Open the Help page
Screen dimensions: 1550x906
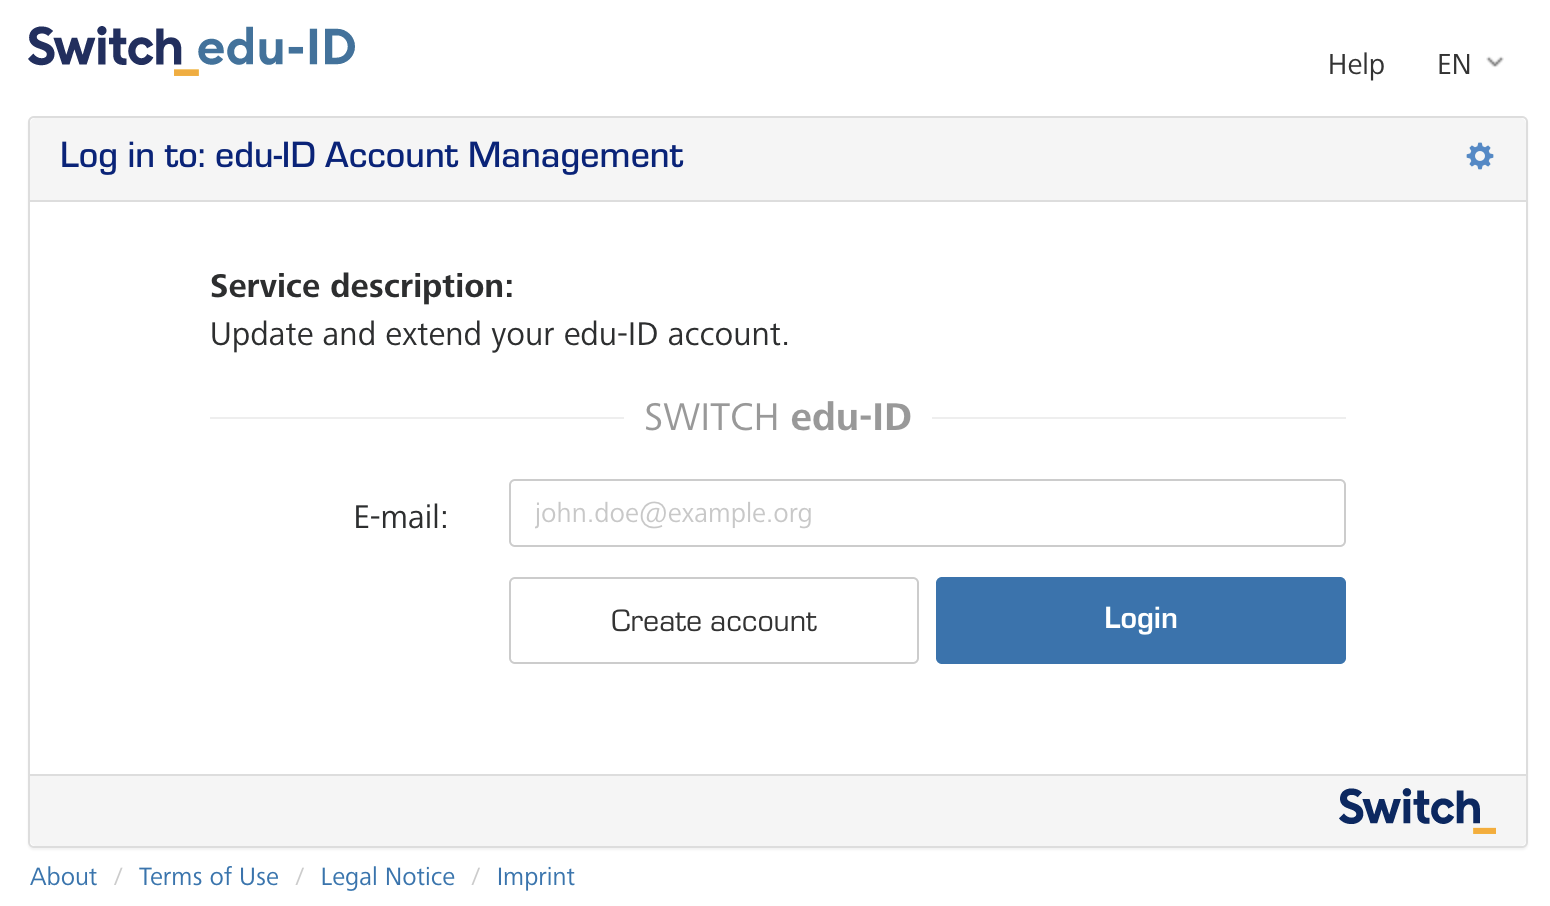pos(1355,65)
